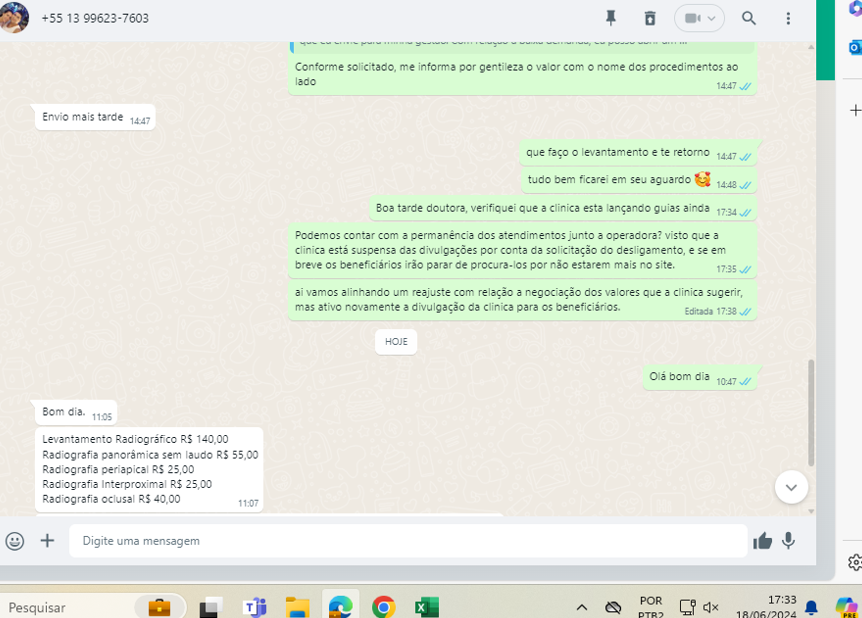Image resolution: width=862 pixels, height=618 pixels.
Task: Click the HOJE date separator chip
Action: 396,341
